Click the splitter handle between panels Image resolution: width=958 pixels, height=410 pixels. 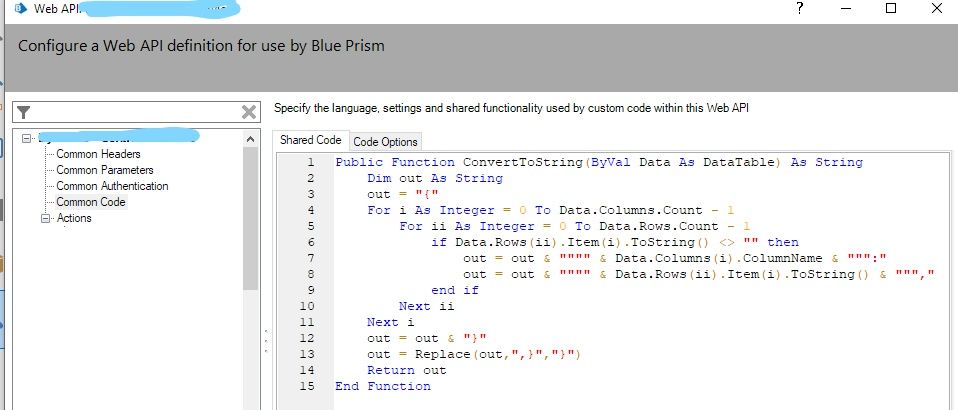(x=266, y=341)
